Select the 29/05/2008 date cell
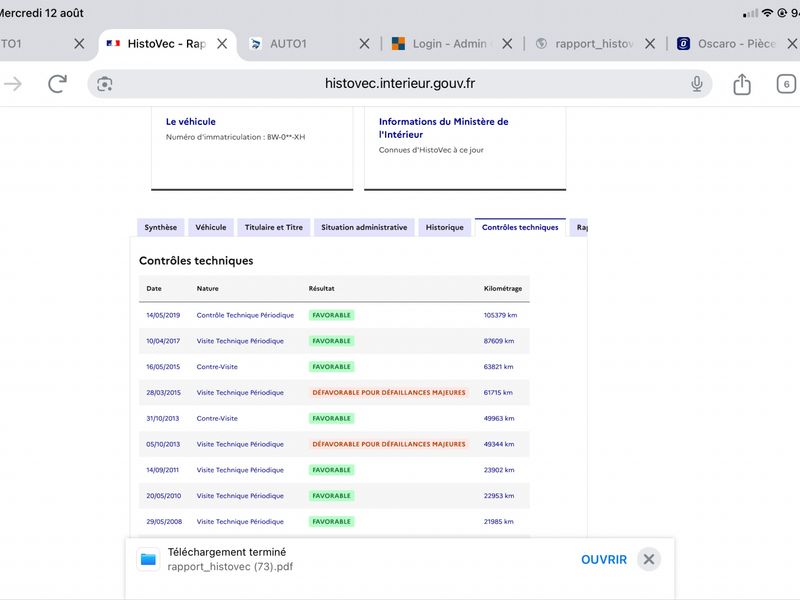This screenshot has height=600, width=800. point(164,521)
